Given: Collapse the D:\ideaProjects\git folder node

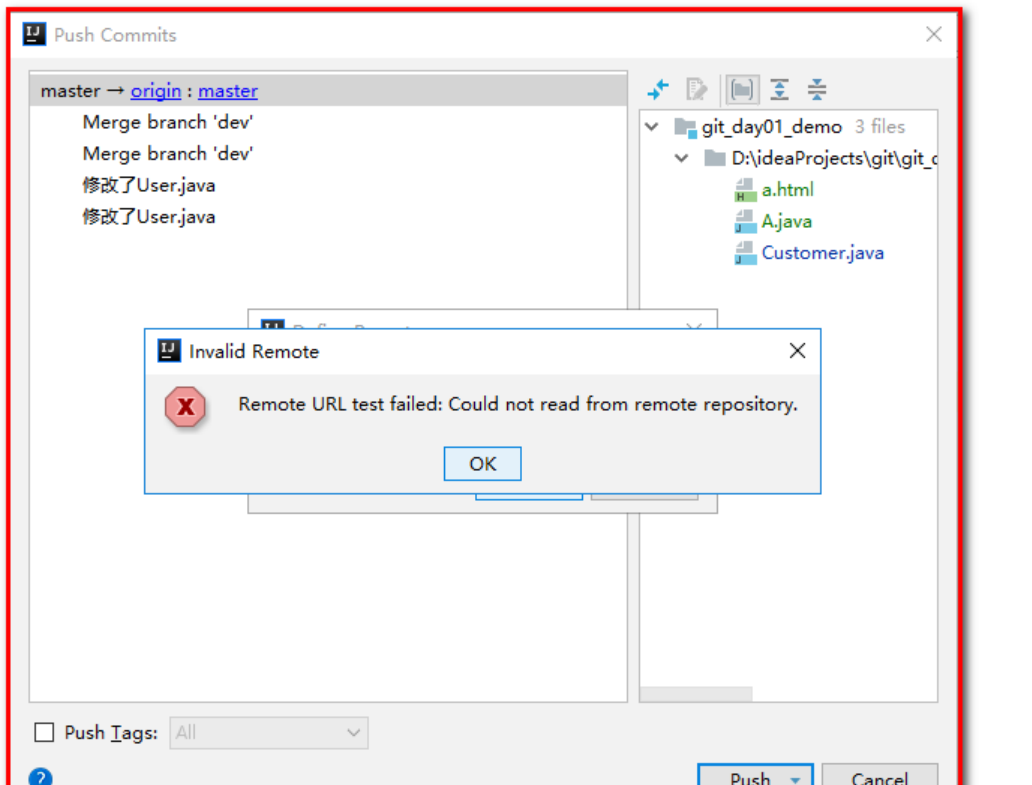Looking at the screenshot, I should [682, 158].
